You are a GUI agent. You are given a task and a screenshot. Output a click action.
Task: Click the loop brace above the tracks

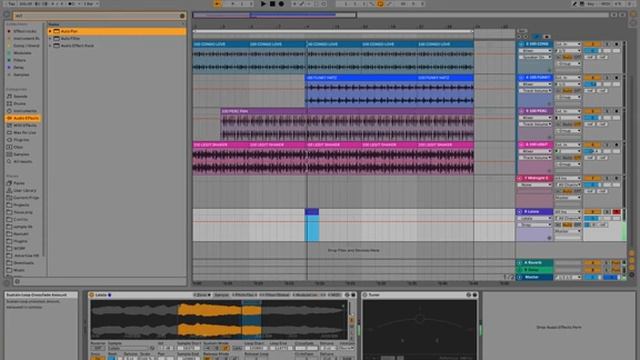pyautogui.click(x=333, y=31)
